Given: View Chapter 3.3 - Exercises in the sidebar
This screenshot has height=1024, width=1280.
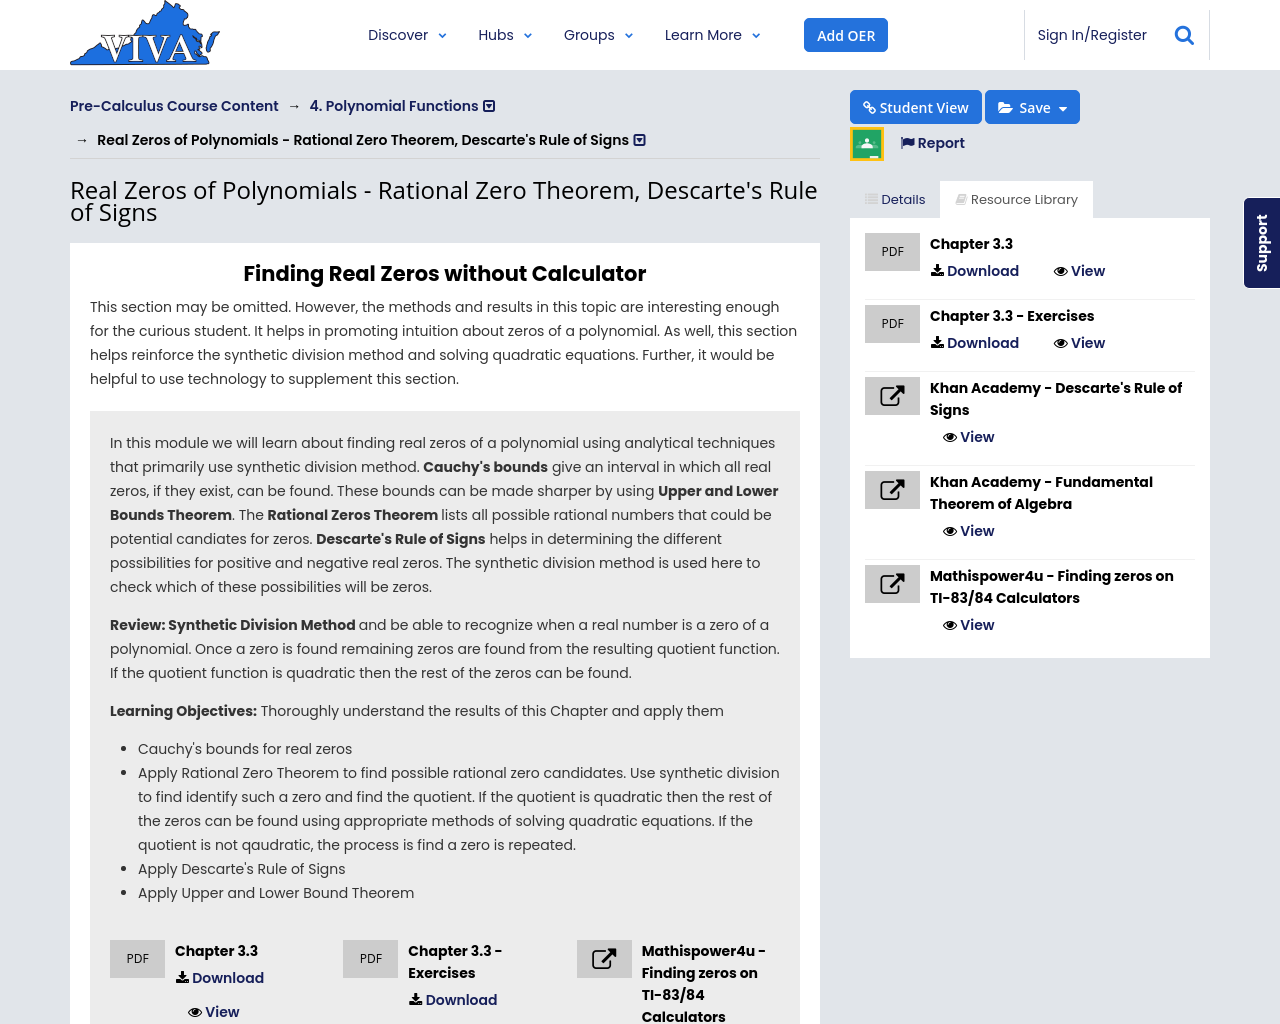Looking at the screenshot, I should (1079, 343).
